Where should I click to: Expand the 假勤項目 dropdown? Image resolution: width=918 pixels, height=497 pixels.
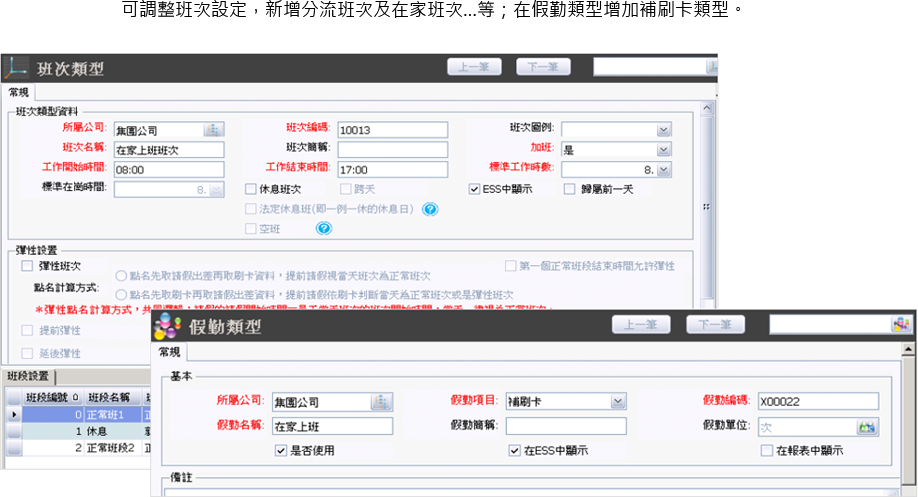pyautogui.click(x=618, y=402)
